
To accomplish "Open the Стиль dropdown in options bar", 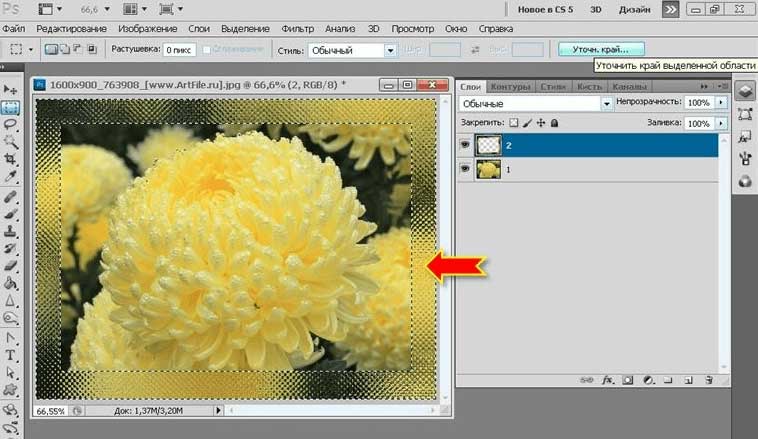I will [350, 49].
